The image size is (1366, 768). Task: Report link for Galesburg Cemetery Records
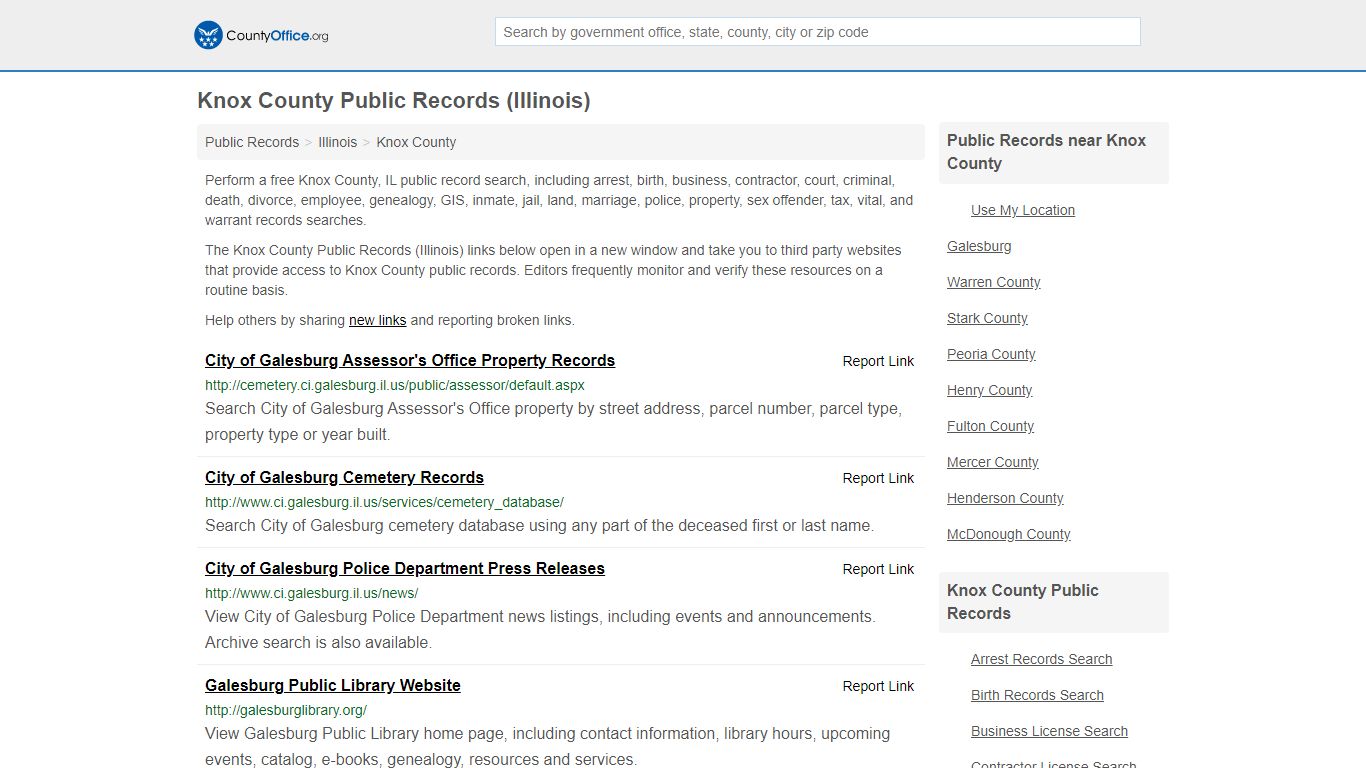[x=878, y=478]
